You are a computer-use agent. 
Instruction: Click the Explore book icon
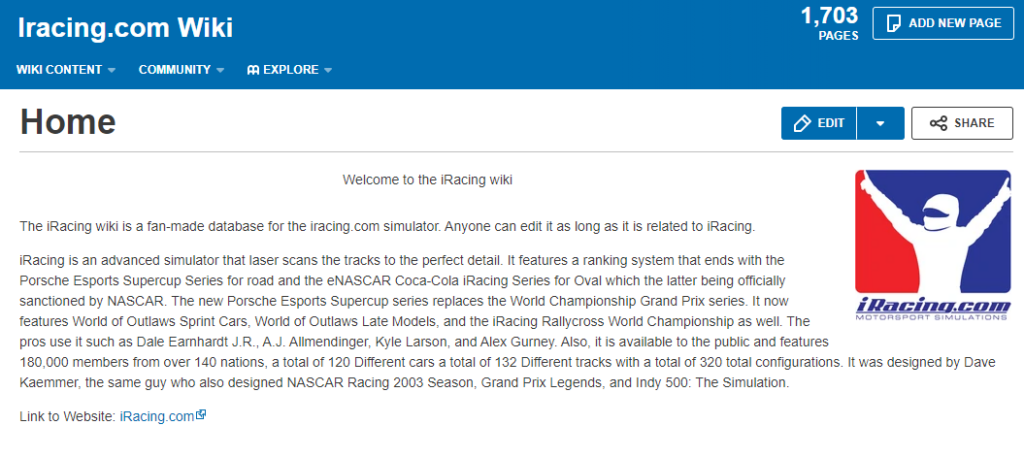253,70
